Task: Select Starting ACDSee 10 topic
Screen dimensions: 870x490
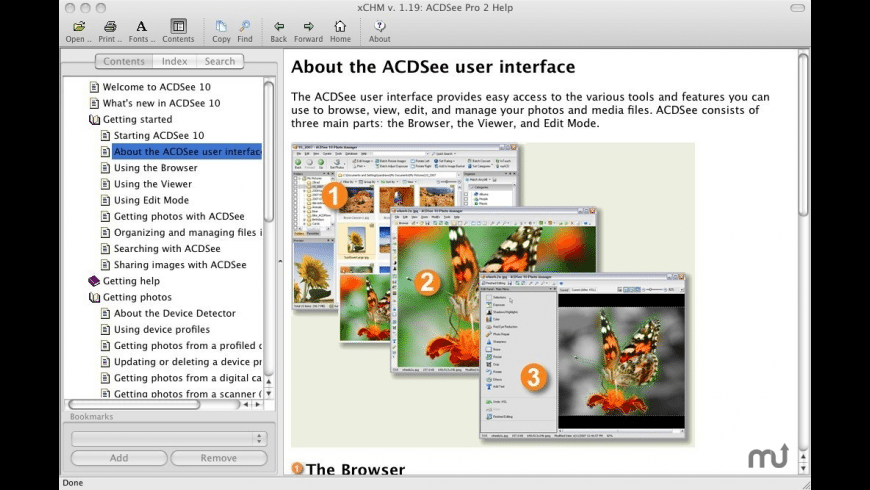Action: coord(159,135)
